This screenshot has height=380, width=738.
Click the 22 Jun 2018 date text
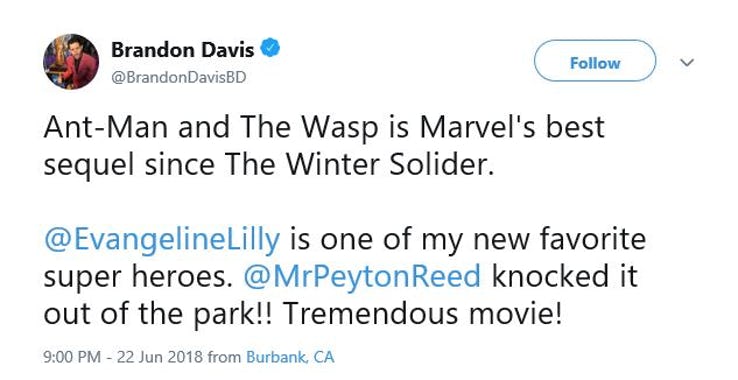[160, 357]
